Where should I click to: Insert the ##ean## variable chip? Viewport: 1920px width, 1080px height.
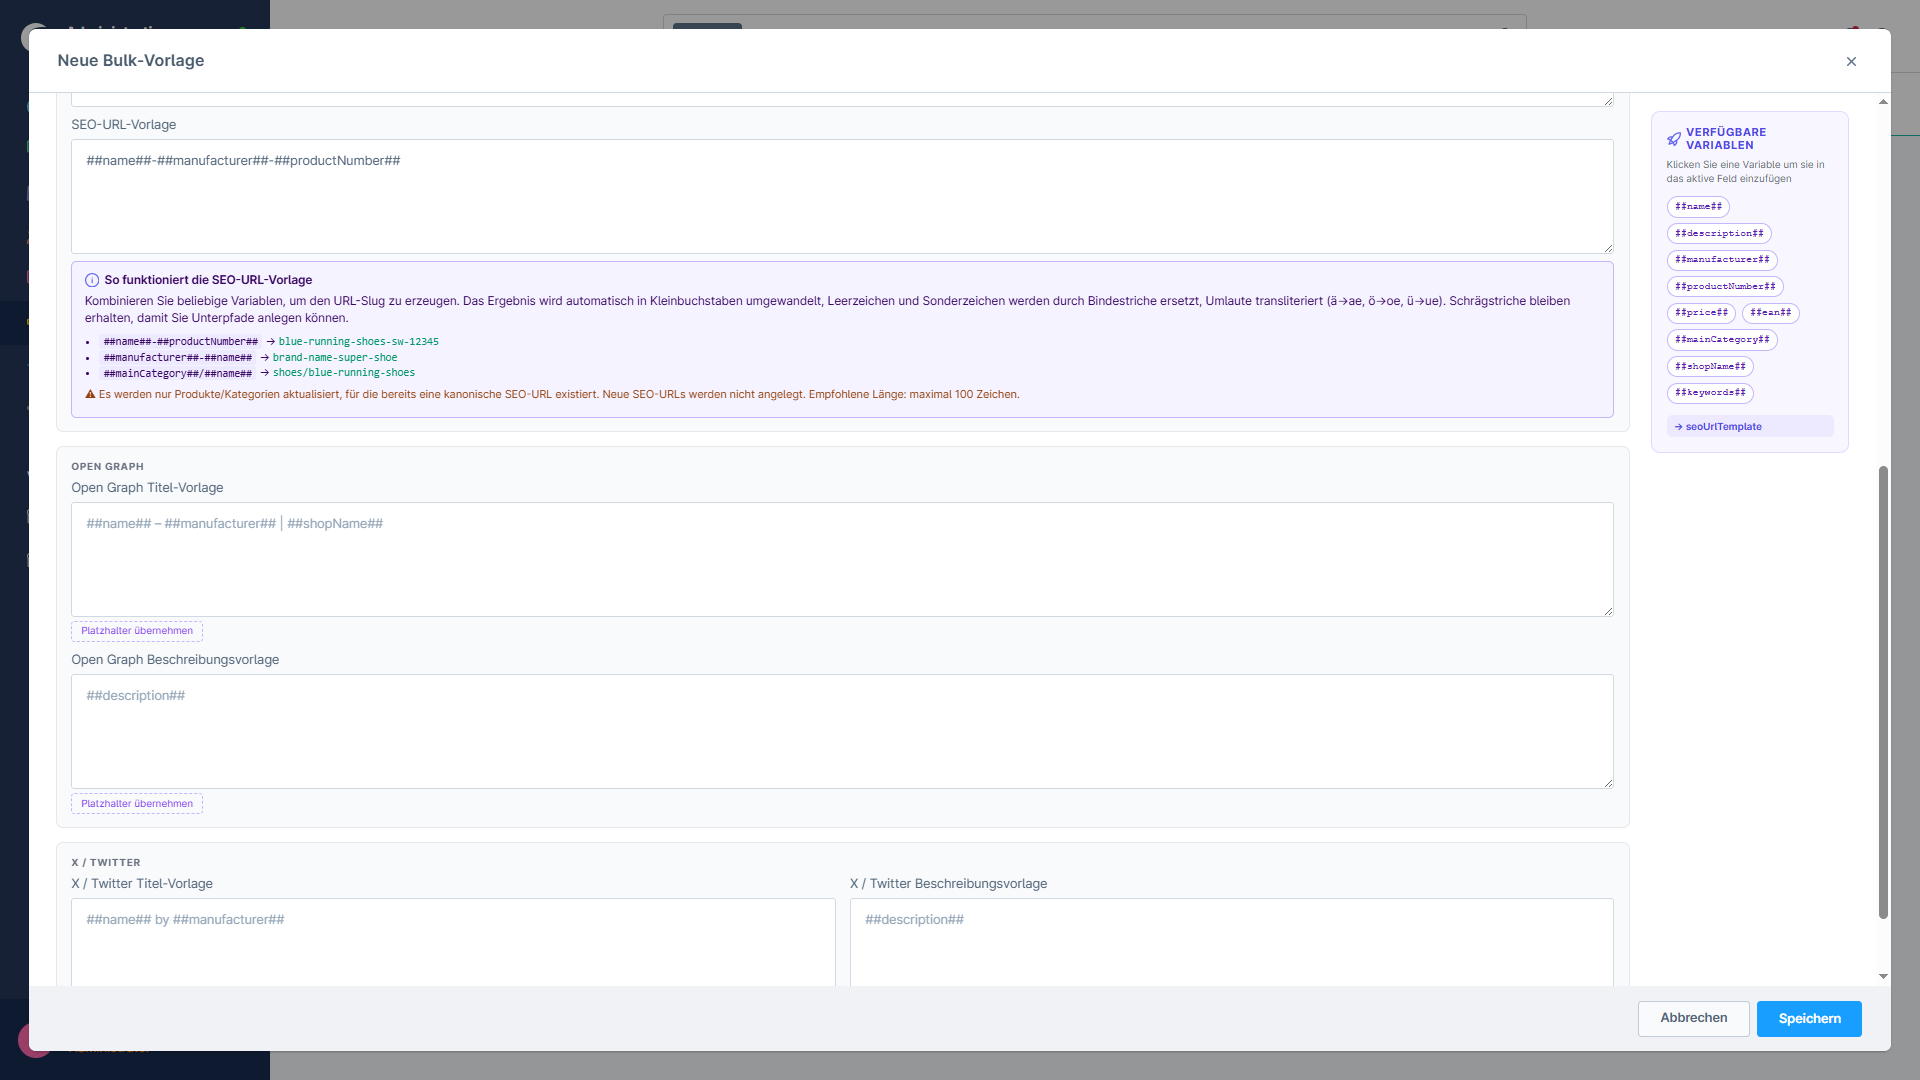(x=1770, y=313)
